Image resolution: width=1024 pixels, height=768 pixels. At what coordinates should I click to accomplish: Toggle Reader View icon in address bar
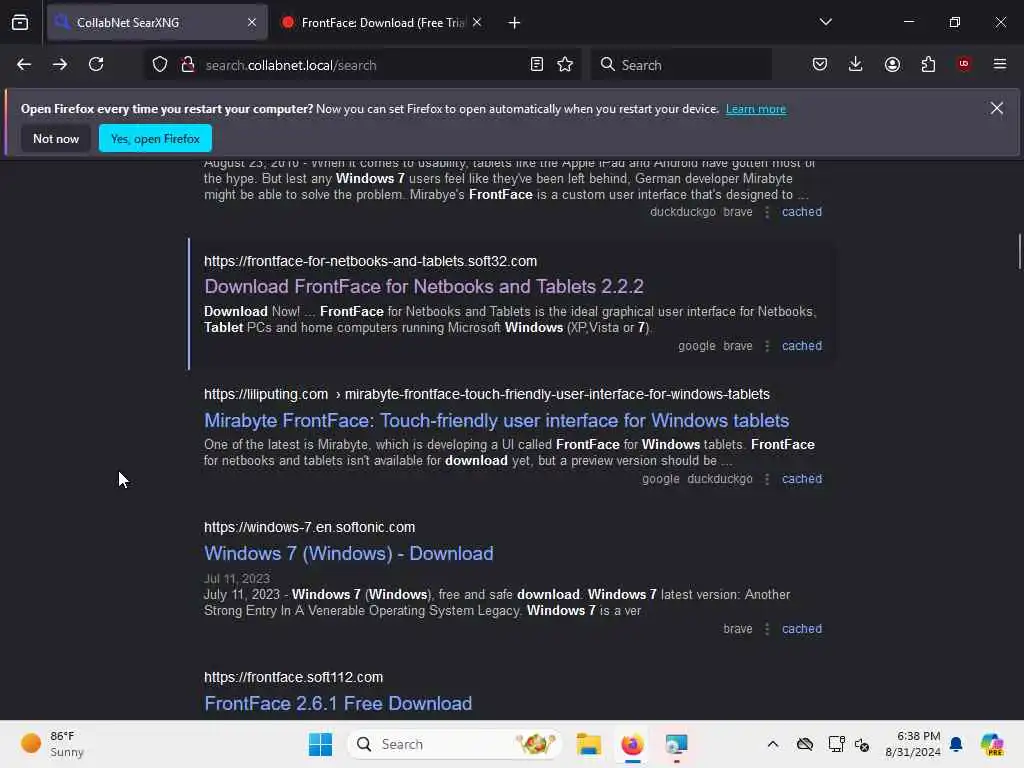[x=537, y=65]
